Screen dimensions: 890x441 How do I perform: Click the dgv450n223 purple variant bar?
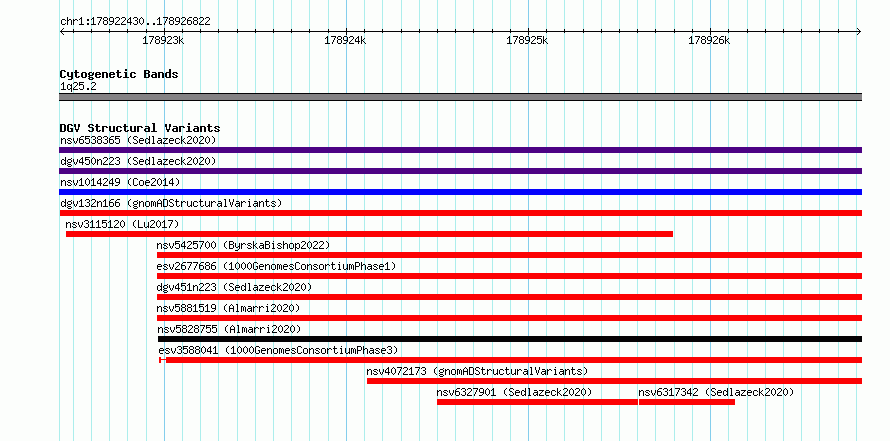(460, 171)
